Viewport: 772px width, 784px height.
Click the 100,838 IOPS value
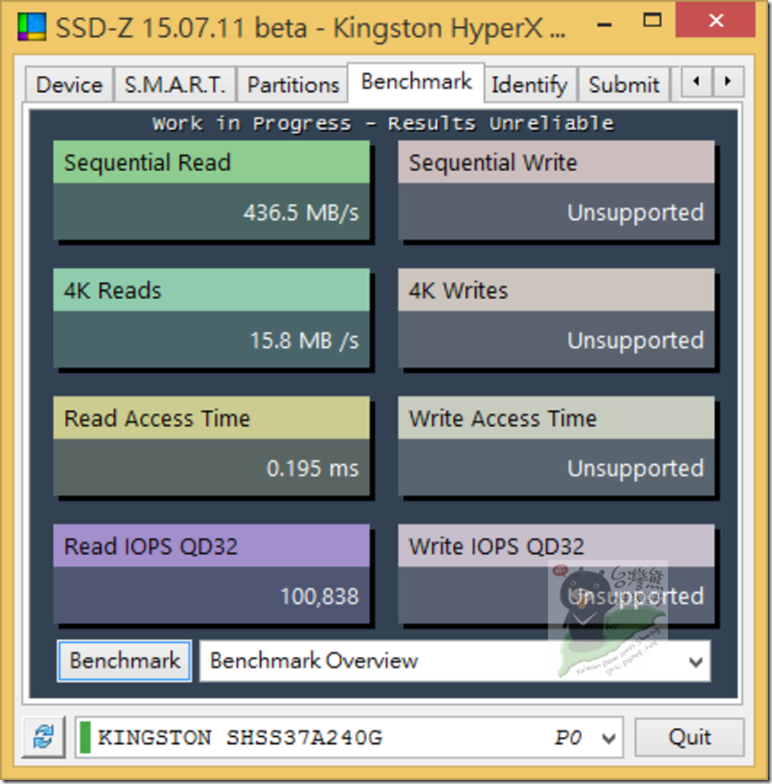320,596
